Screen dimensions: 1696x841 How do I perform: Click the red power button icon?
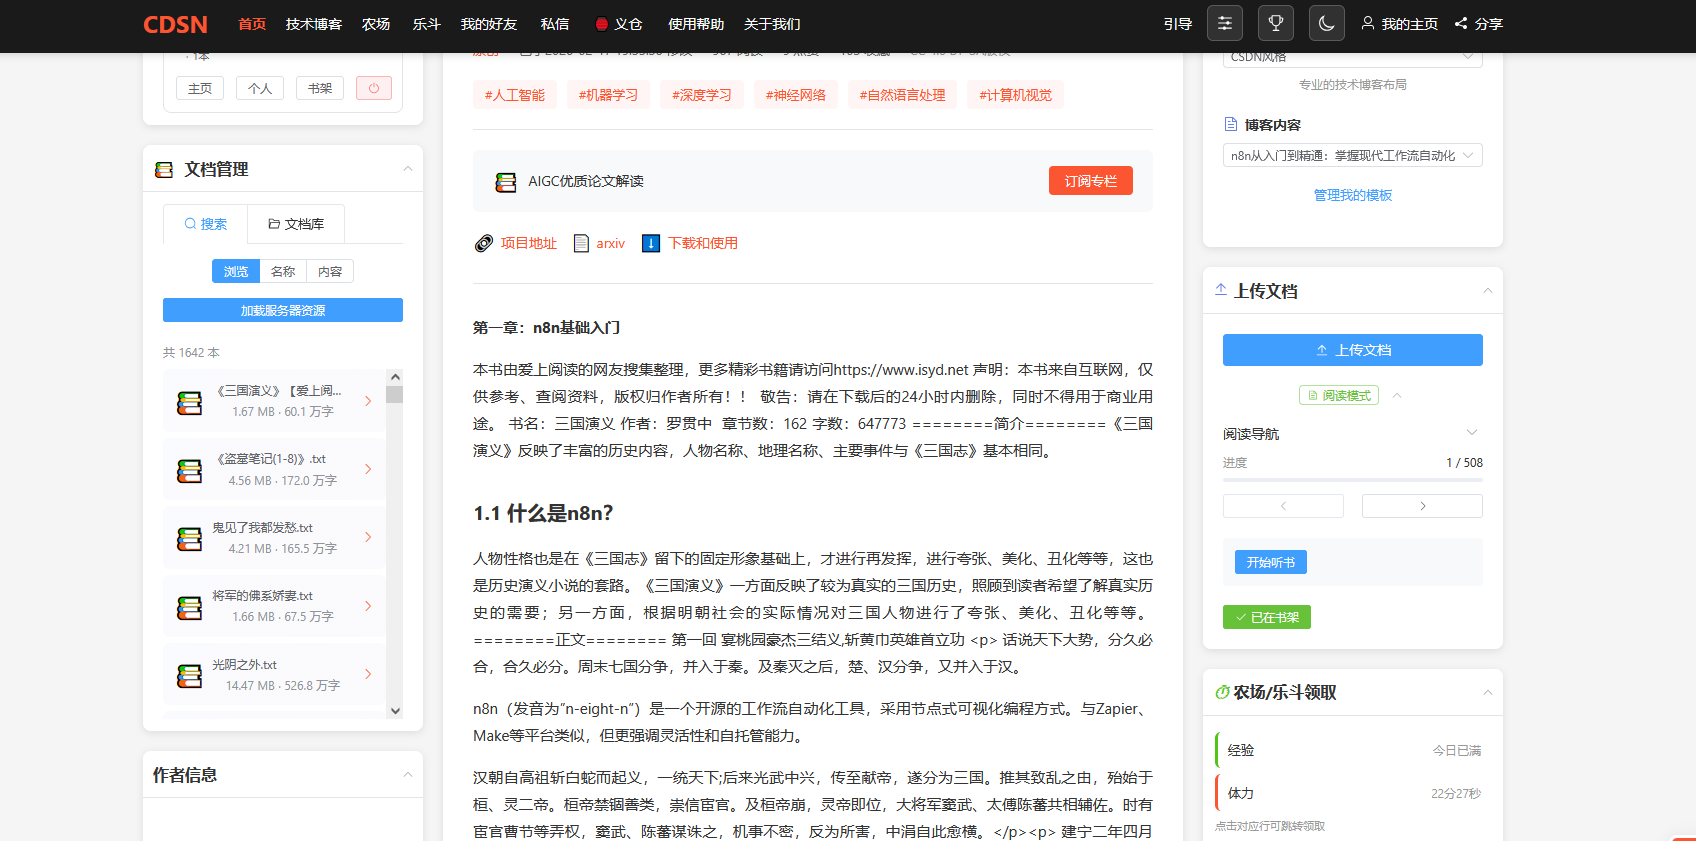(374, 88)
